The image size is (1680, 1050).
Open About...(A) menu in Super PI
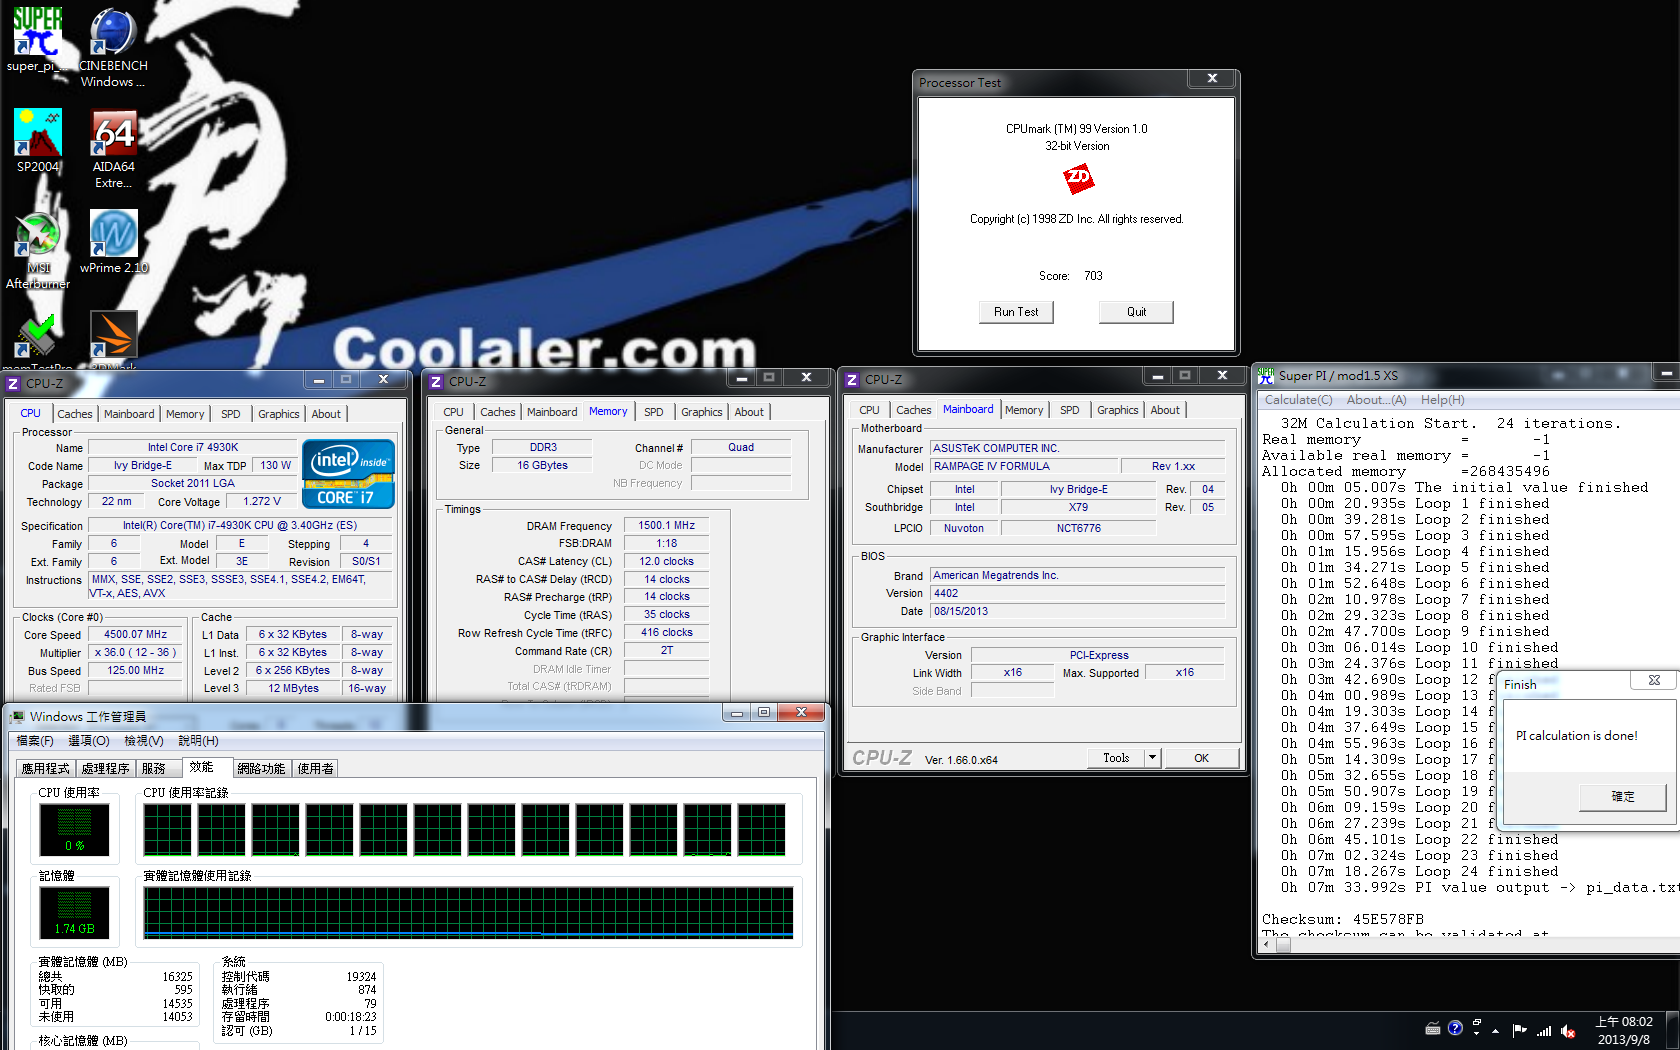pyautogui.click(x=1376, y=400)
